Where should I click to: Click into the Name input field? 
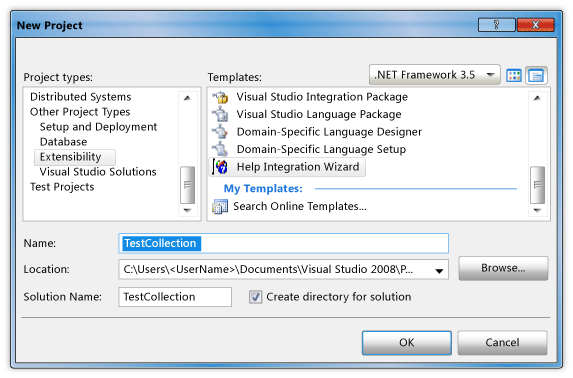tap(284, 243)
